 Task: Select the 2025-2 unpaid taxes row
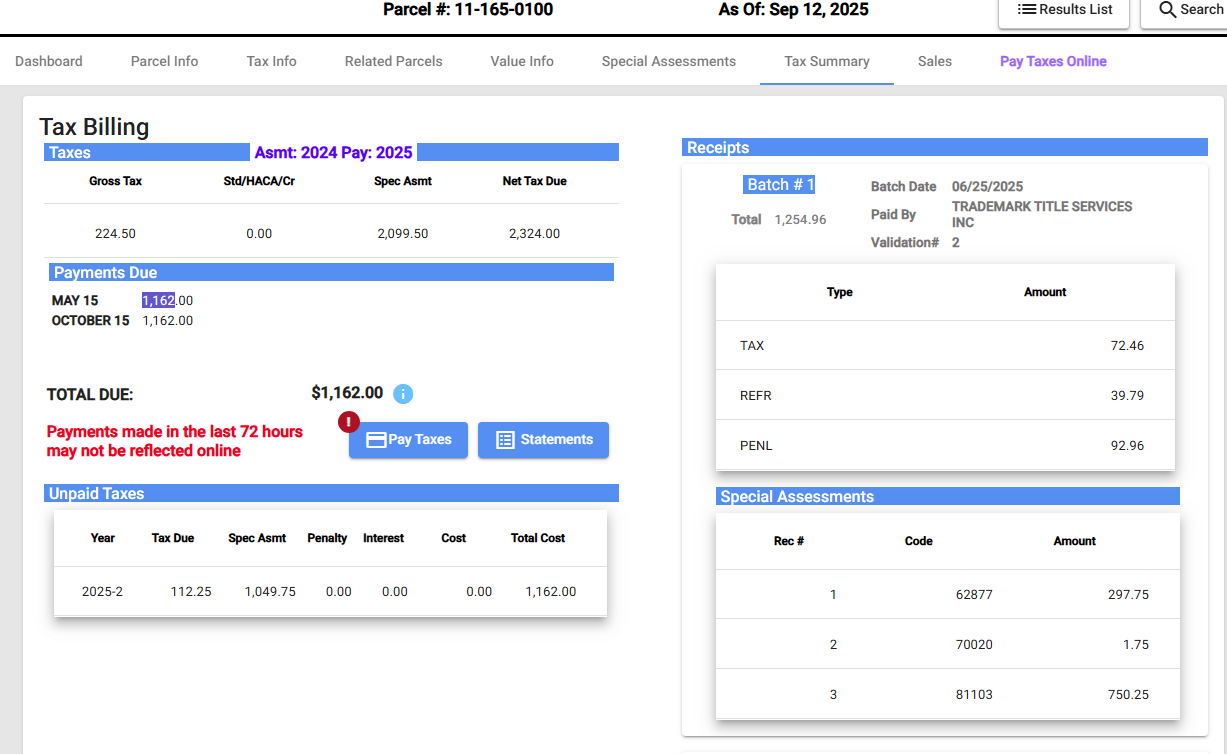pos(330,591)
